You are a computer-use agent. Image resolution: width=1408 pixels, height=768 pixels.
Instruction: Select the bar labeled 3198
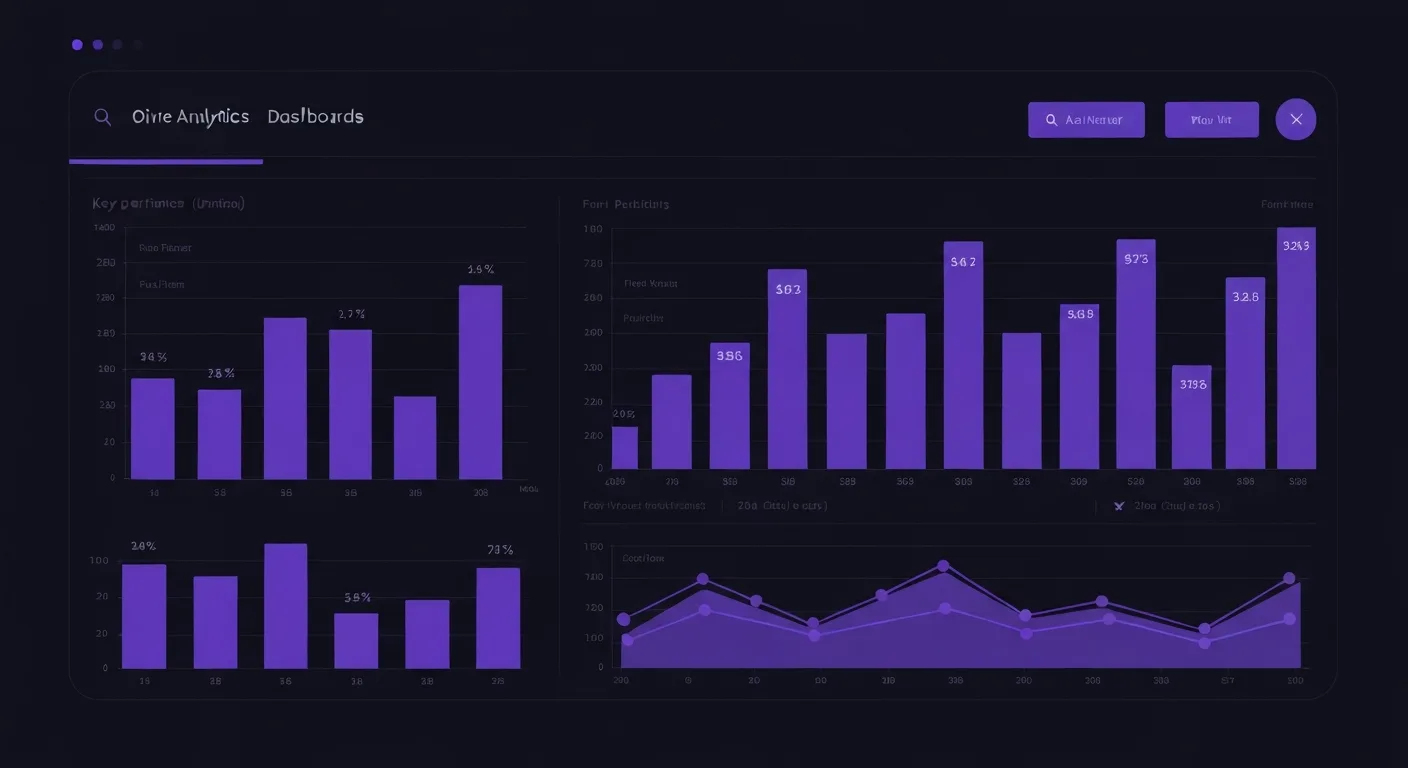pos(1191,417)
